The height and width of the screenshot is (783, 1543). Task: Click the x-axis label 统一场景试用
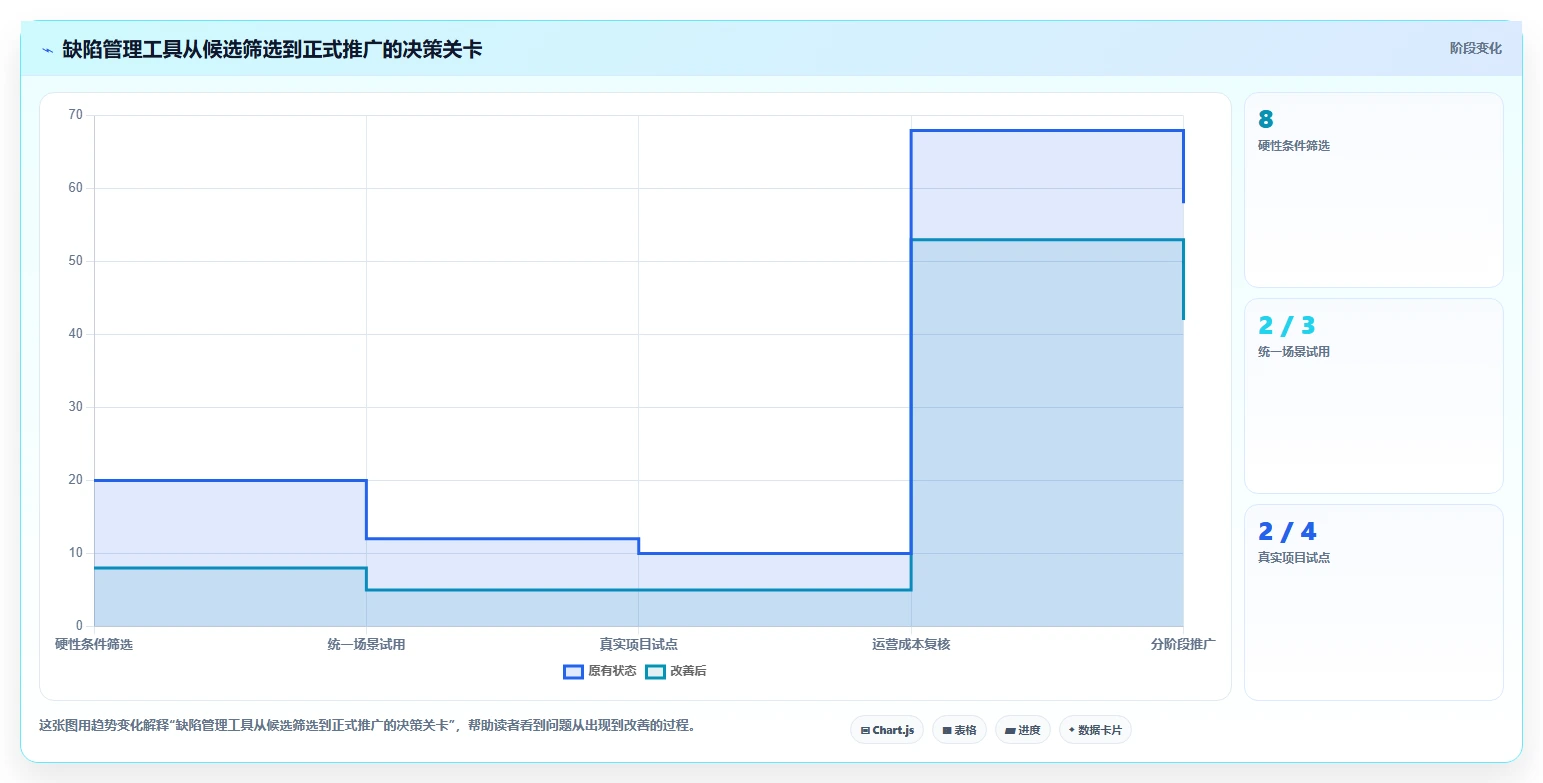tap(366, 644)
